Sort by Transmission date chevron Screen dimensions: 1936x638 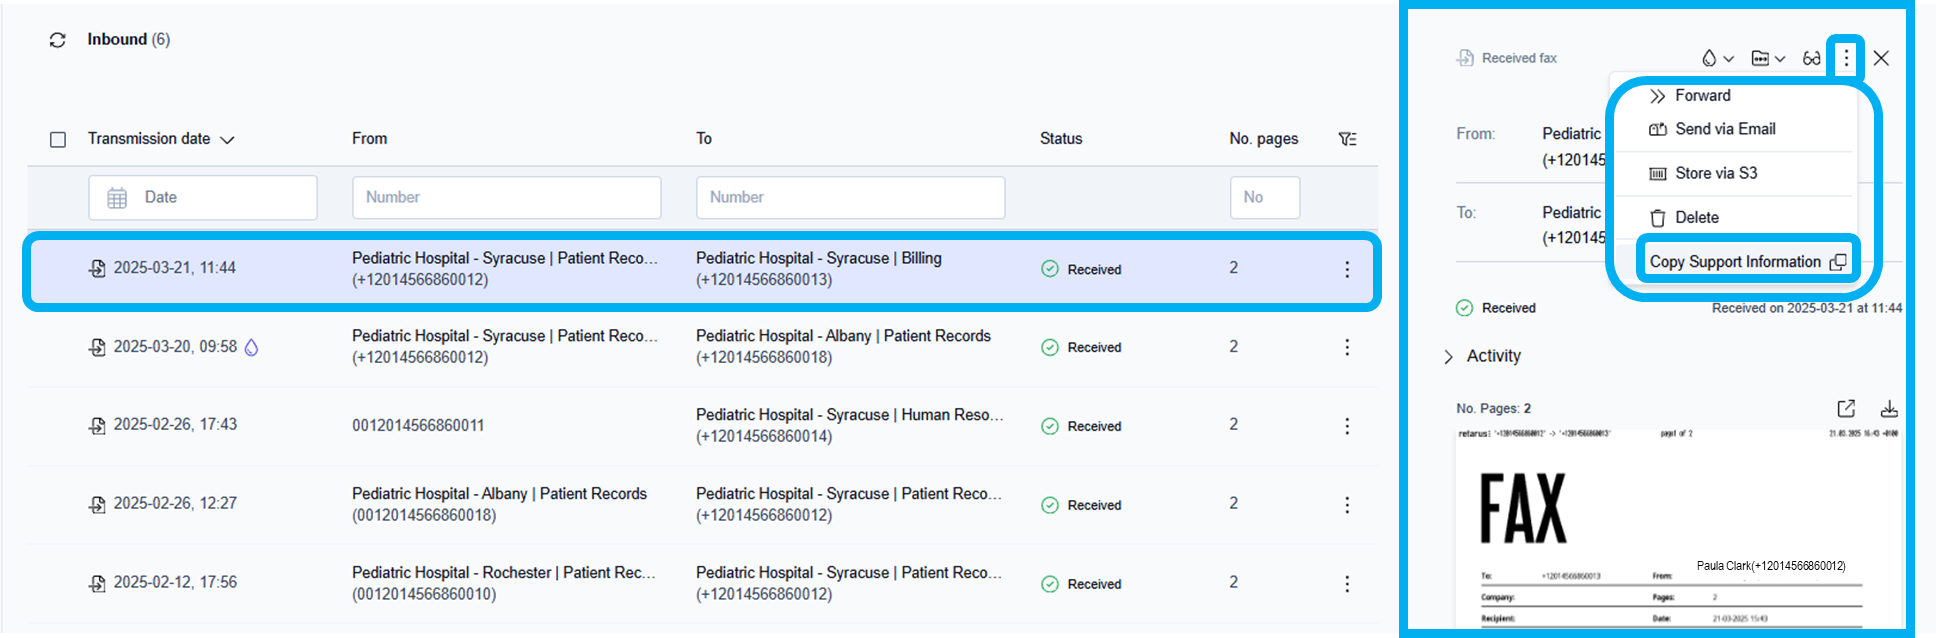tap(227, 140)
